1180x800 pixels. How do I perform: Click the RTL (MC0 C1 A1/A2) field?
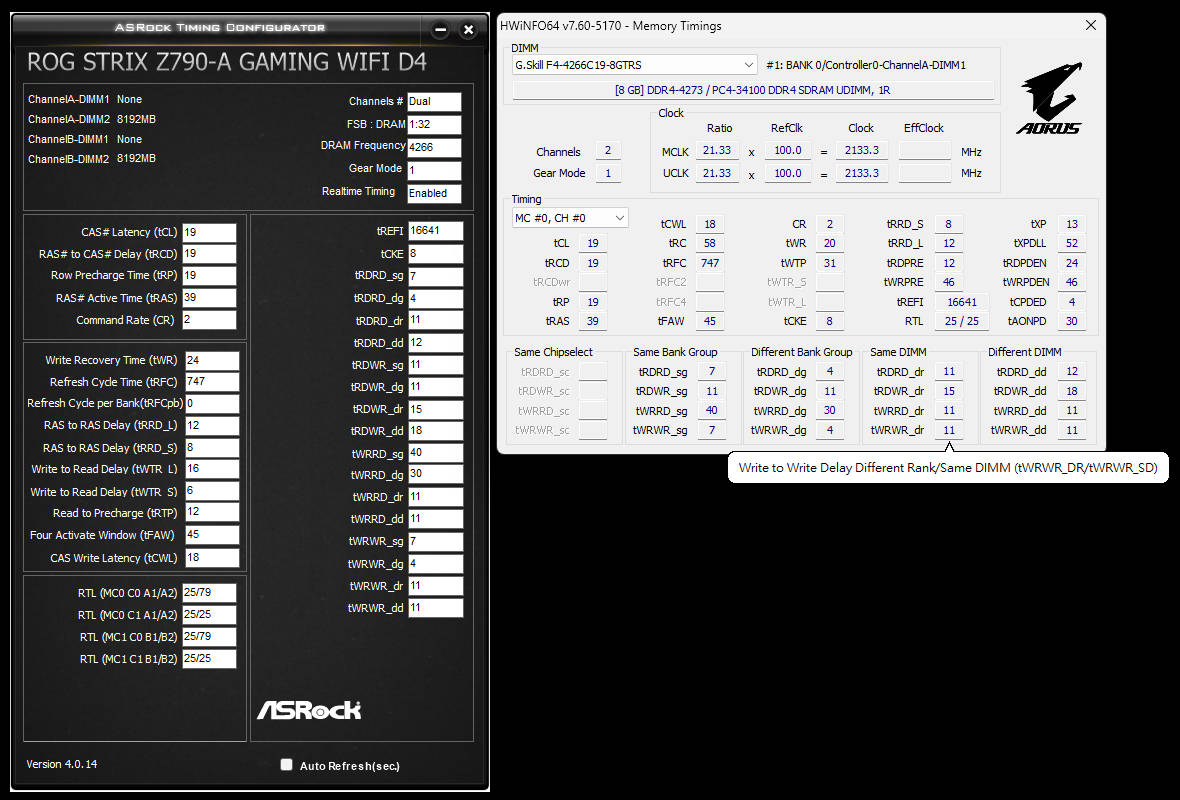point(209,615)
